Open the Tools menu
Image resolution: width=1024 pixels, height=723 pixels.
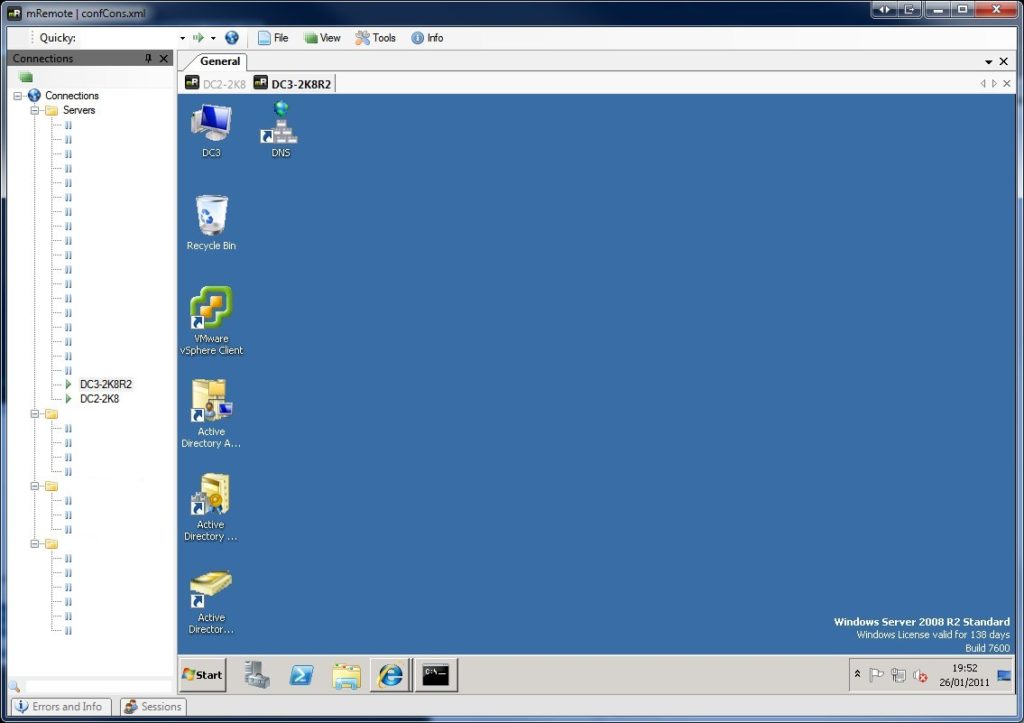(376, 38)
